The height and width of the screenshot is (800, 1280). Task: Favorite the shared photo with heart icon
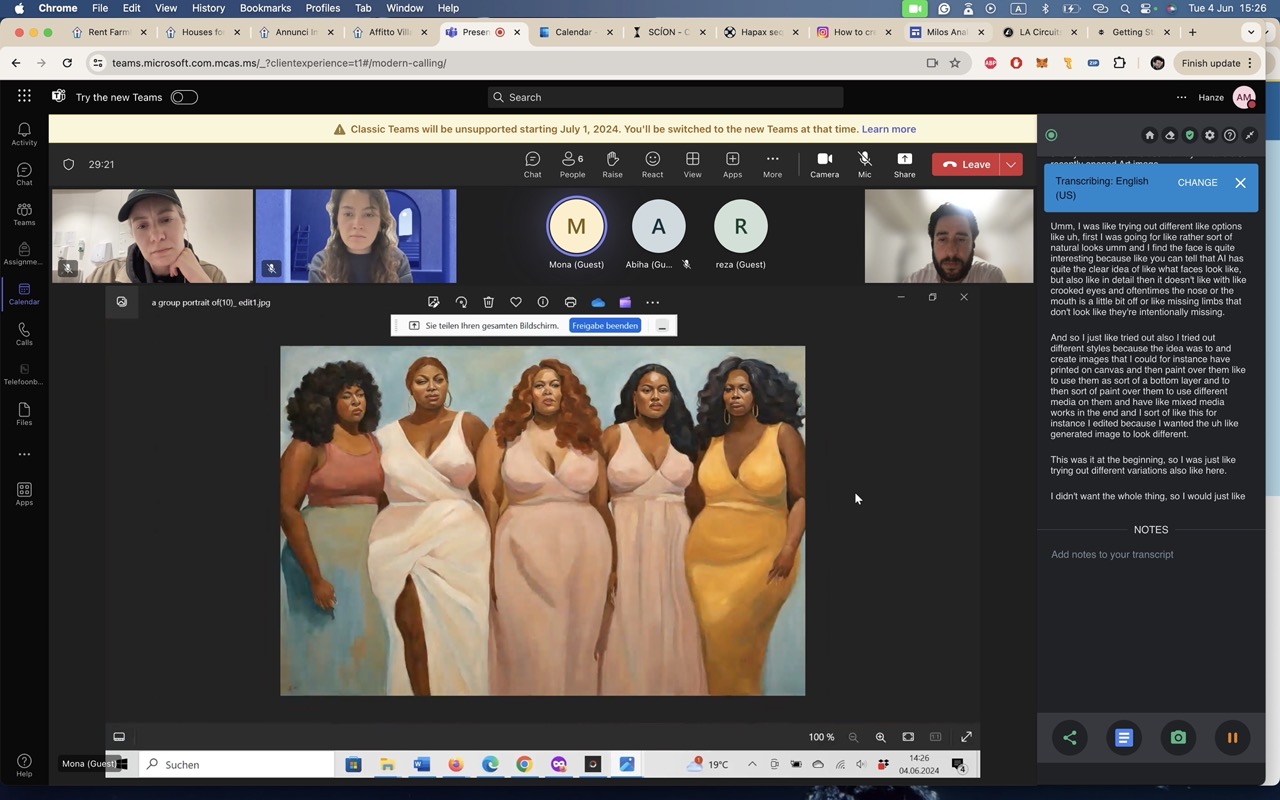tap(516, 302)
